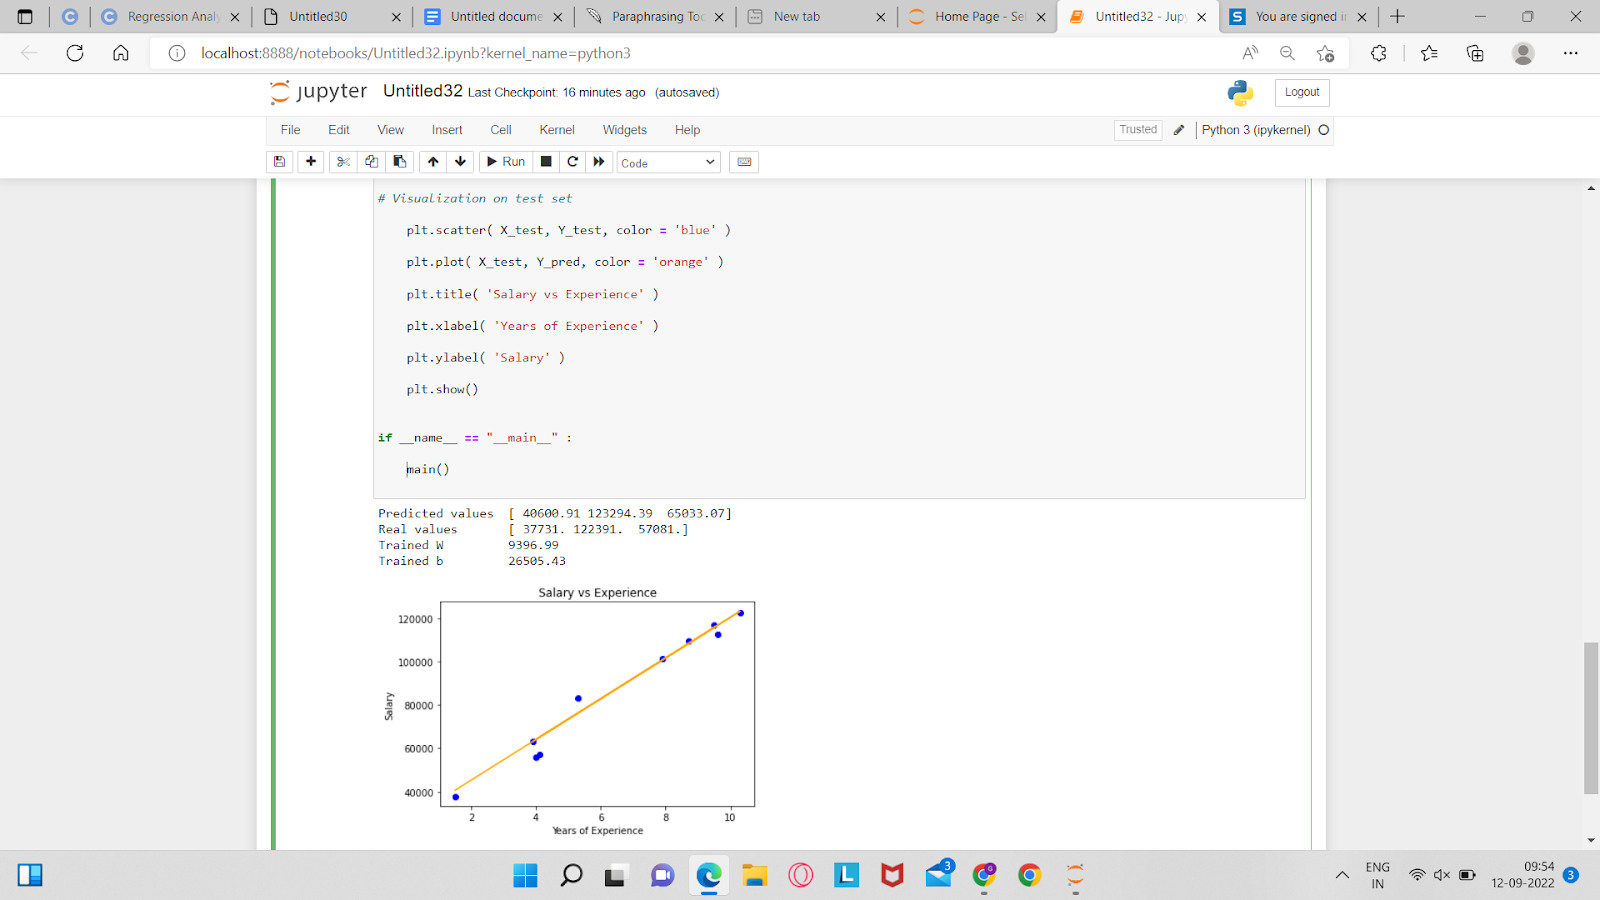1600x900 pixels.
Task: Click the read aloud icon in address bar
Action: [1250, 53]
